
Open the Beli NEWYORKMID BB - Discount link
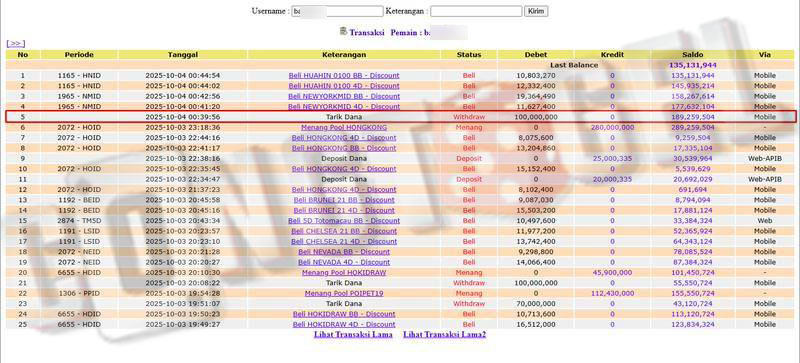(344, 96)
